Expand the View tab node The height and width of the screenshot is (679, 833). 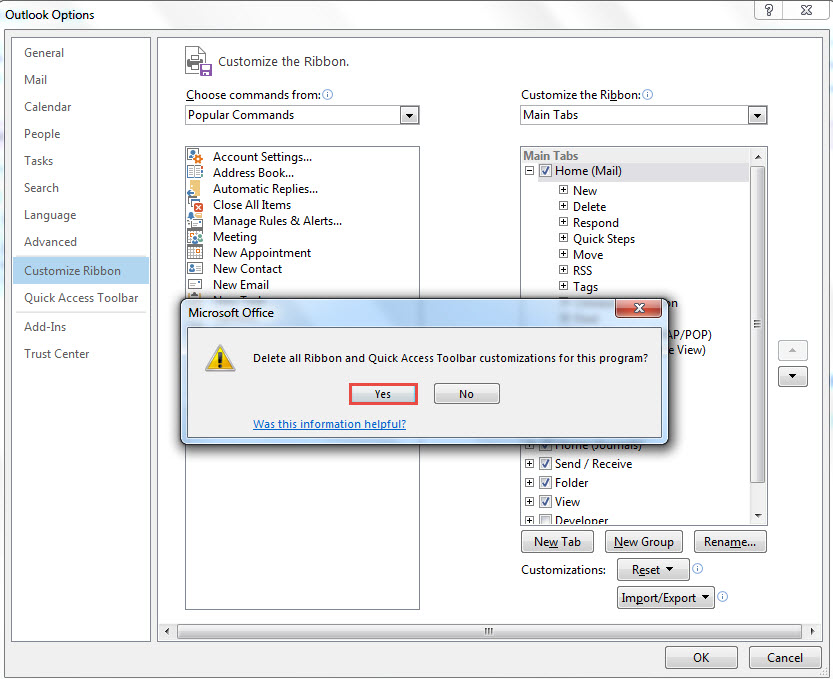529,502
